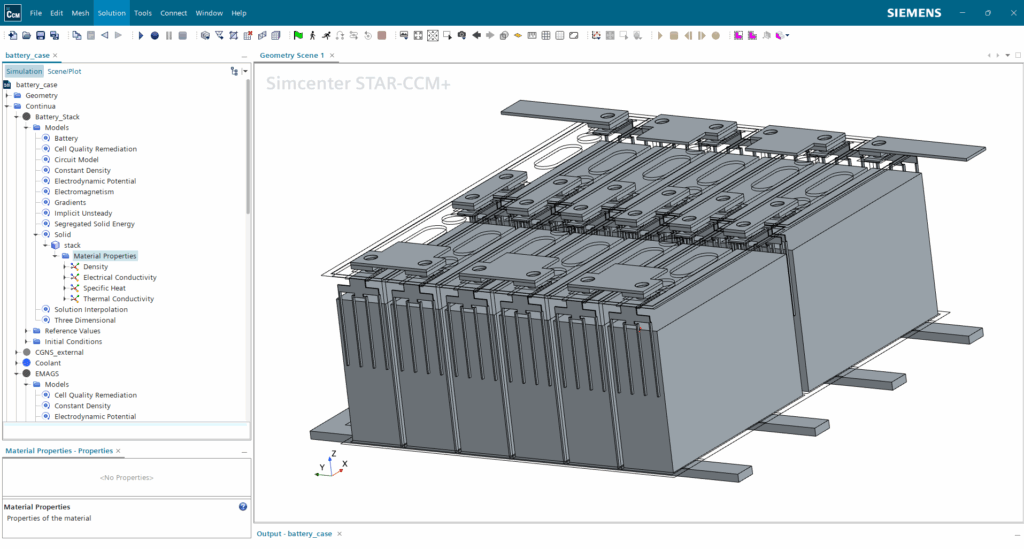
Task: Click the blue Initialize Solution sphere icon
Action: (x=155, y=36)
